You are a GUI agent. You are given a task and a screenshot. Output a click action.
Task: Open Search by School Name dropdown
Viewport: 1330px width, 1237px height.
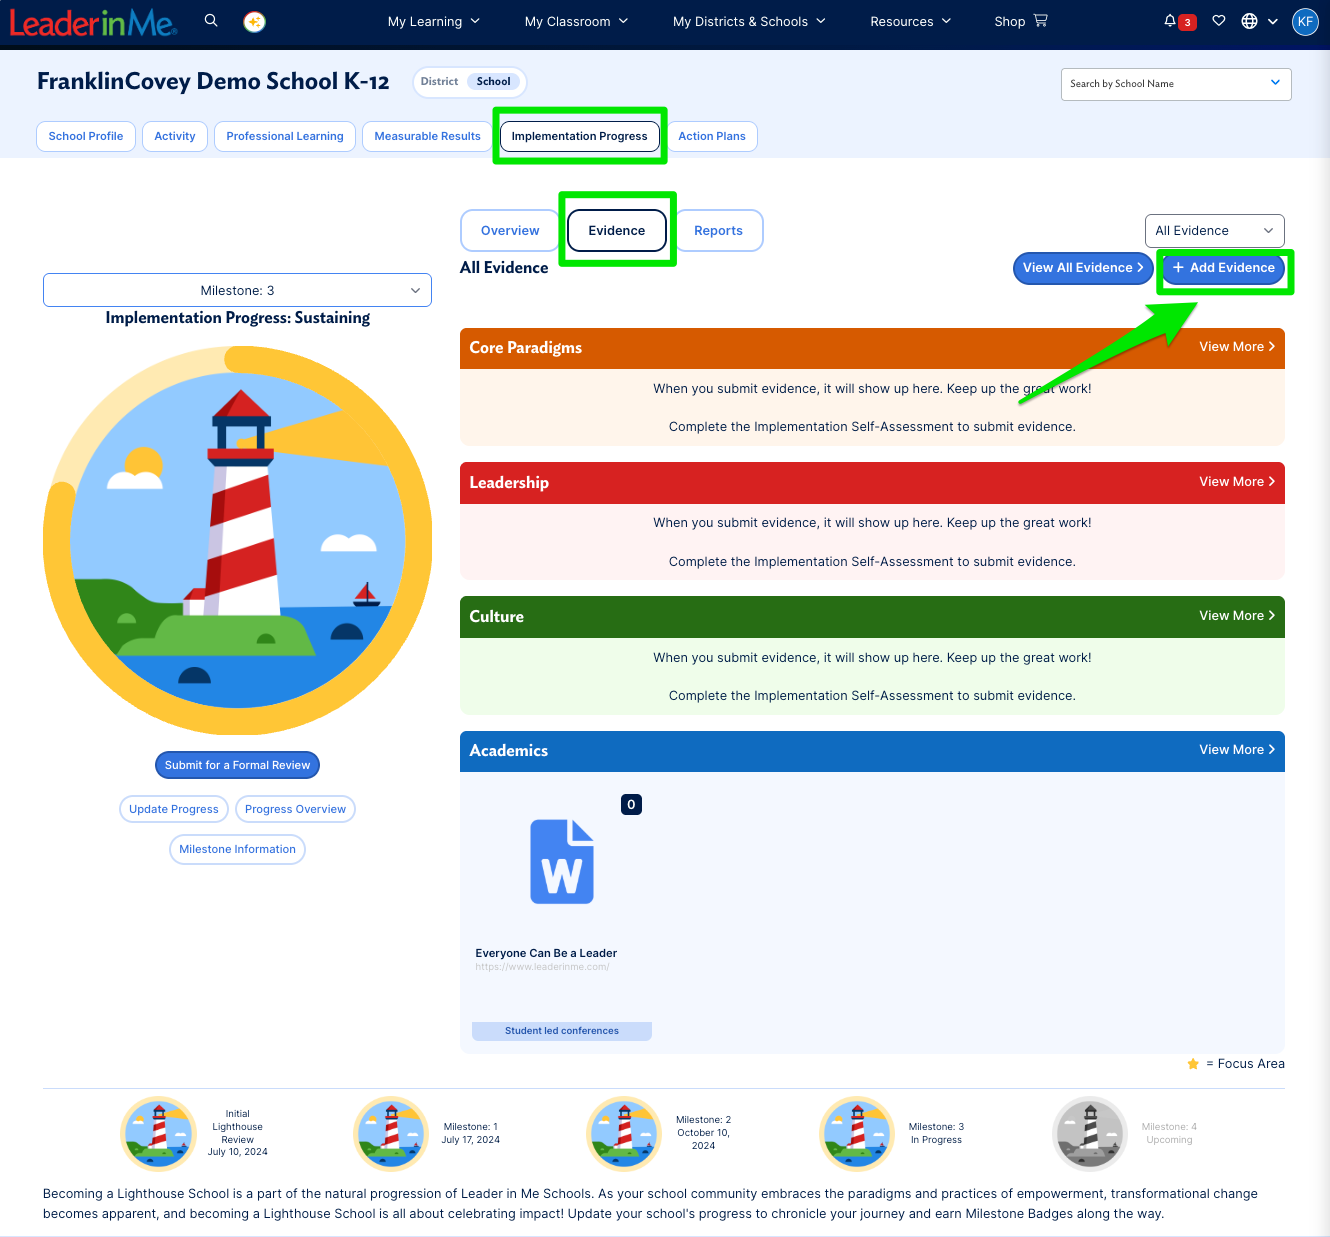(x=1176, y=84)
